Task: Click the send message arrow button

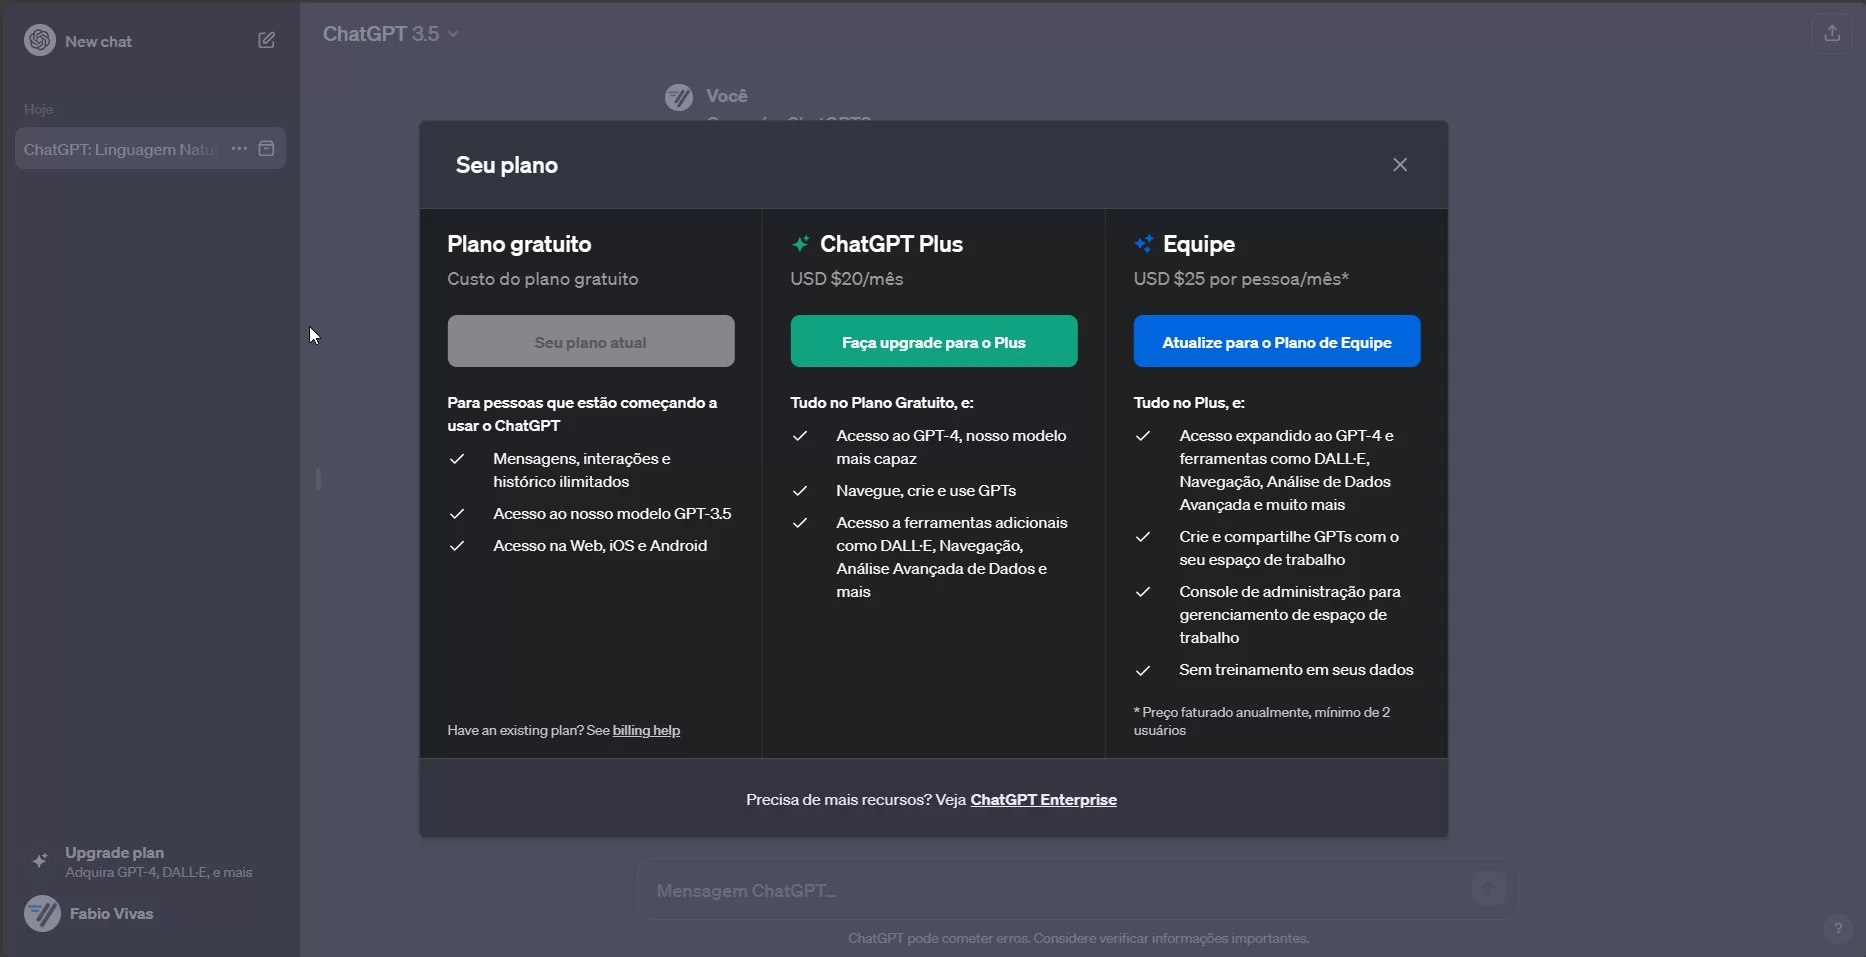Action: 1489,888
